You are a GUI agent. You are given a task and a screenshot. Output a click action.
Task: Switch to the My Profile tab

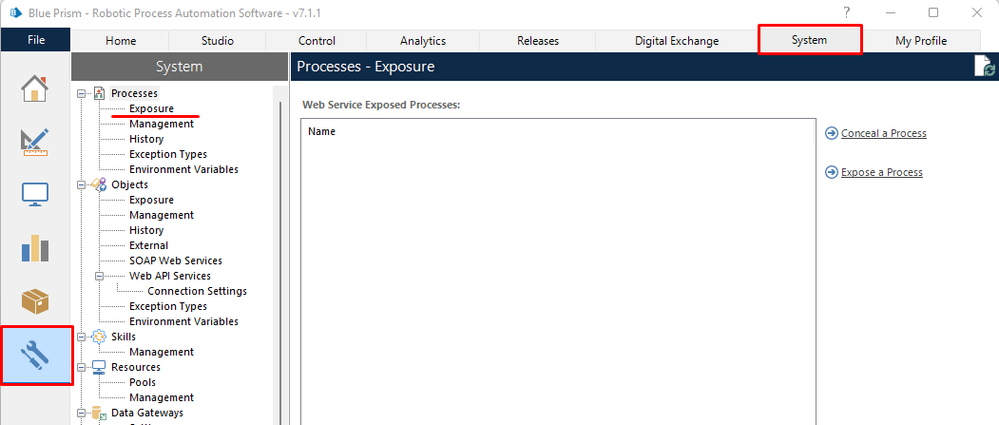coord(921,41)
